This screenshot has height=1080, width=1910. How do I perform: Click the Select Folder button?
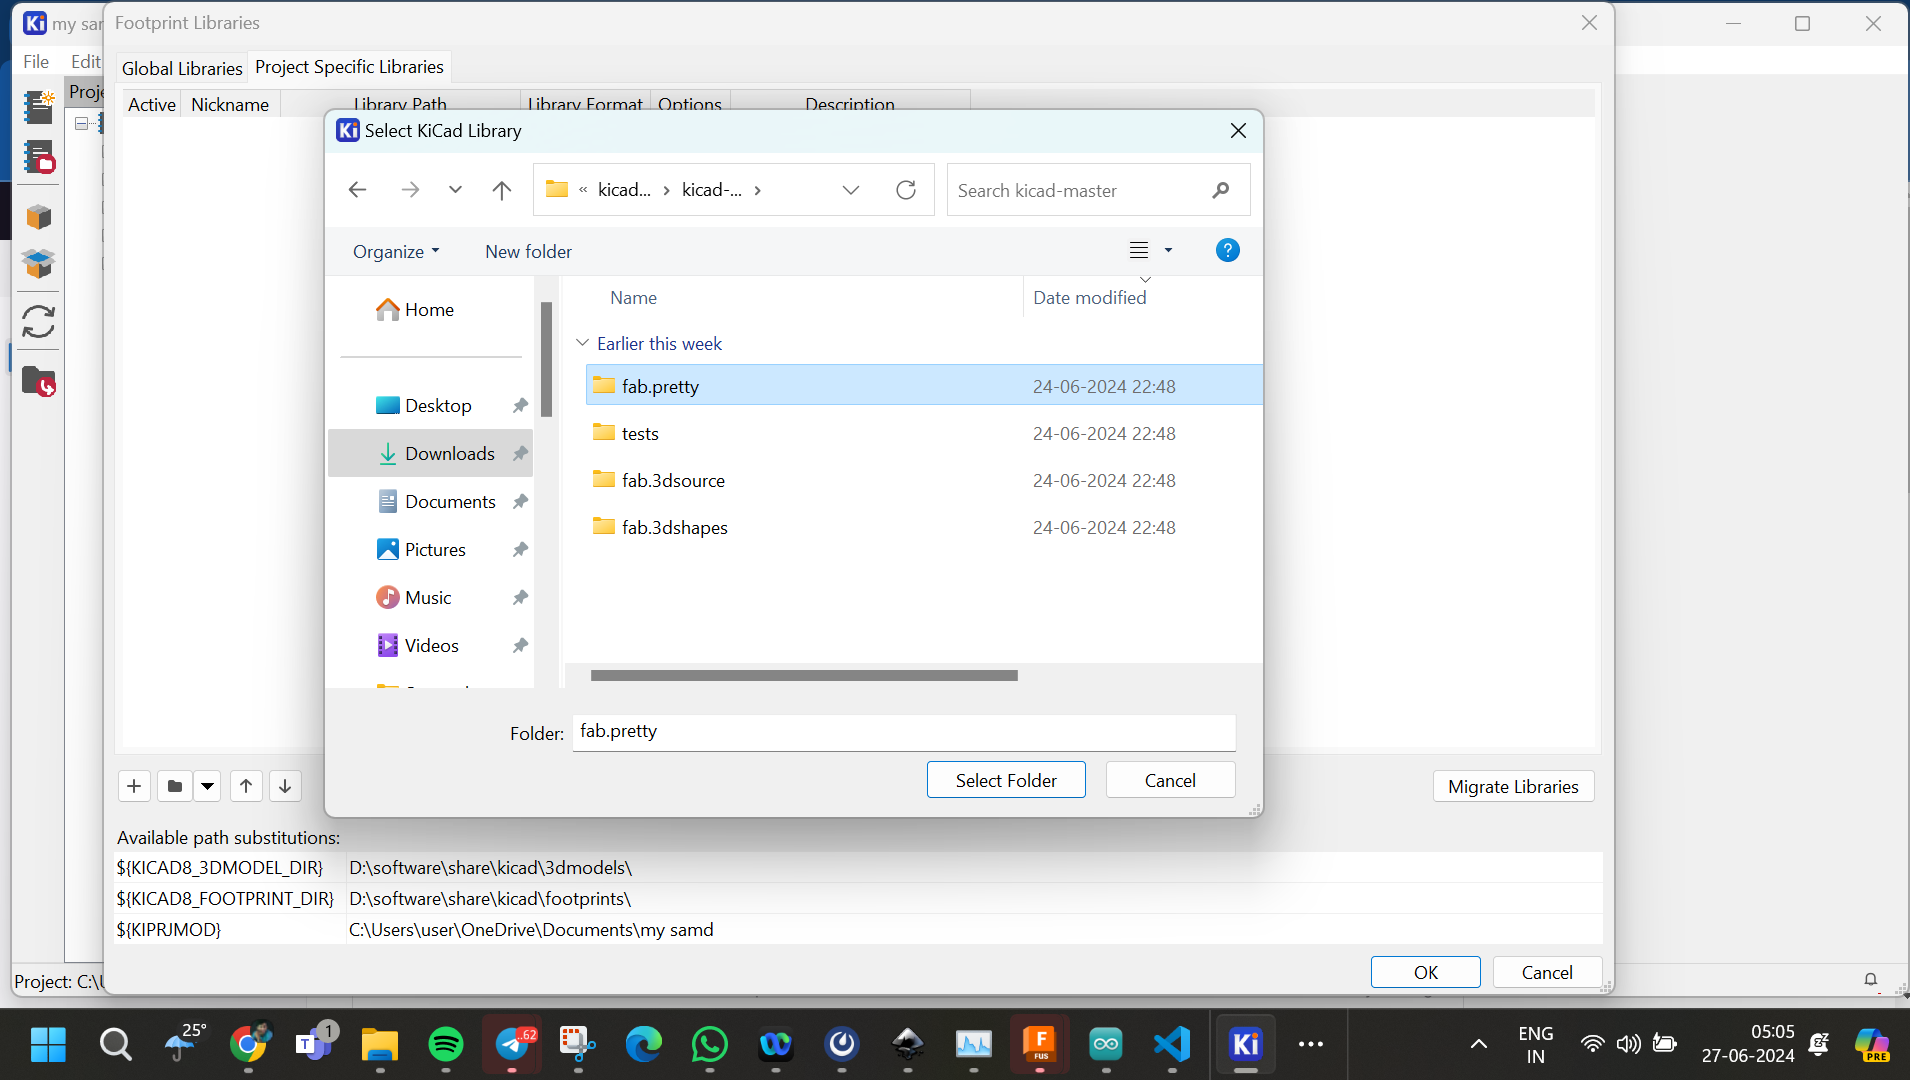1006,780
